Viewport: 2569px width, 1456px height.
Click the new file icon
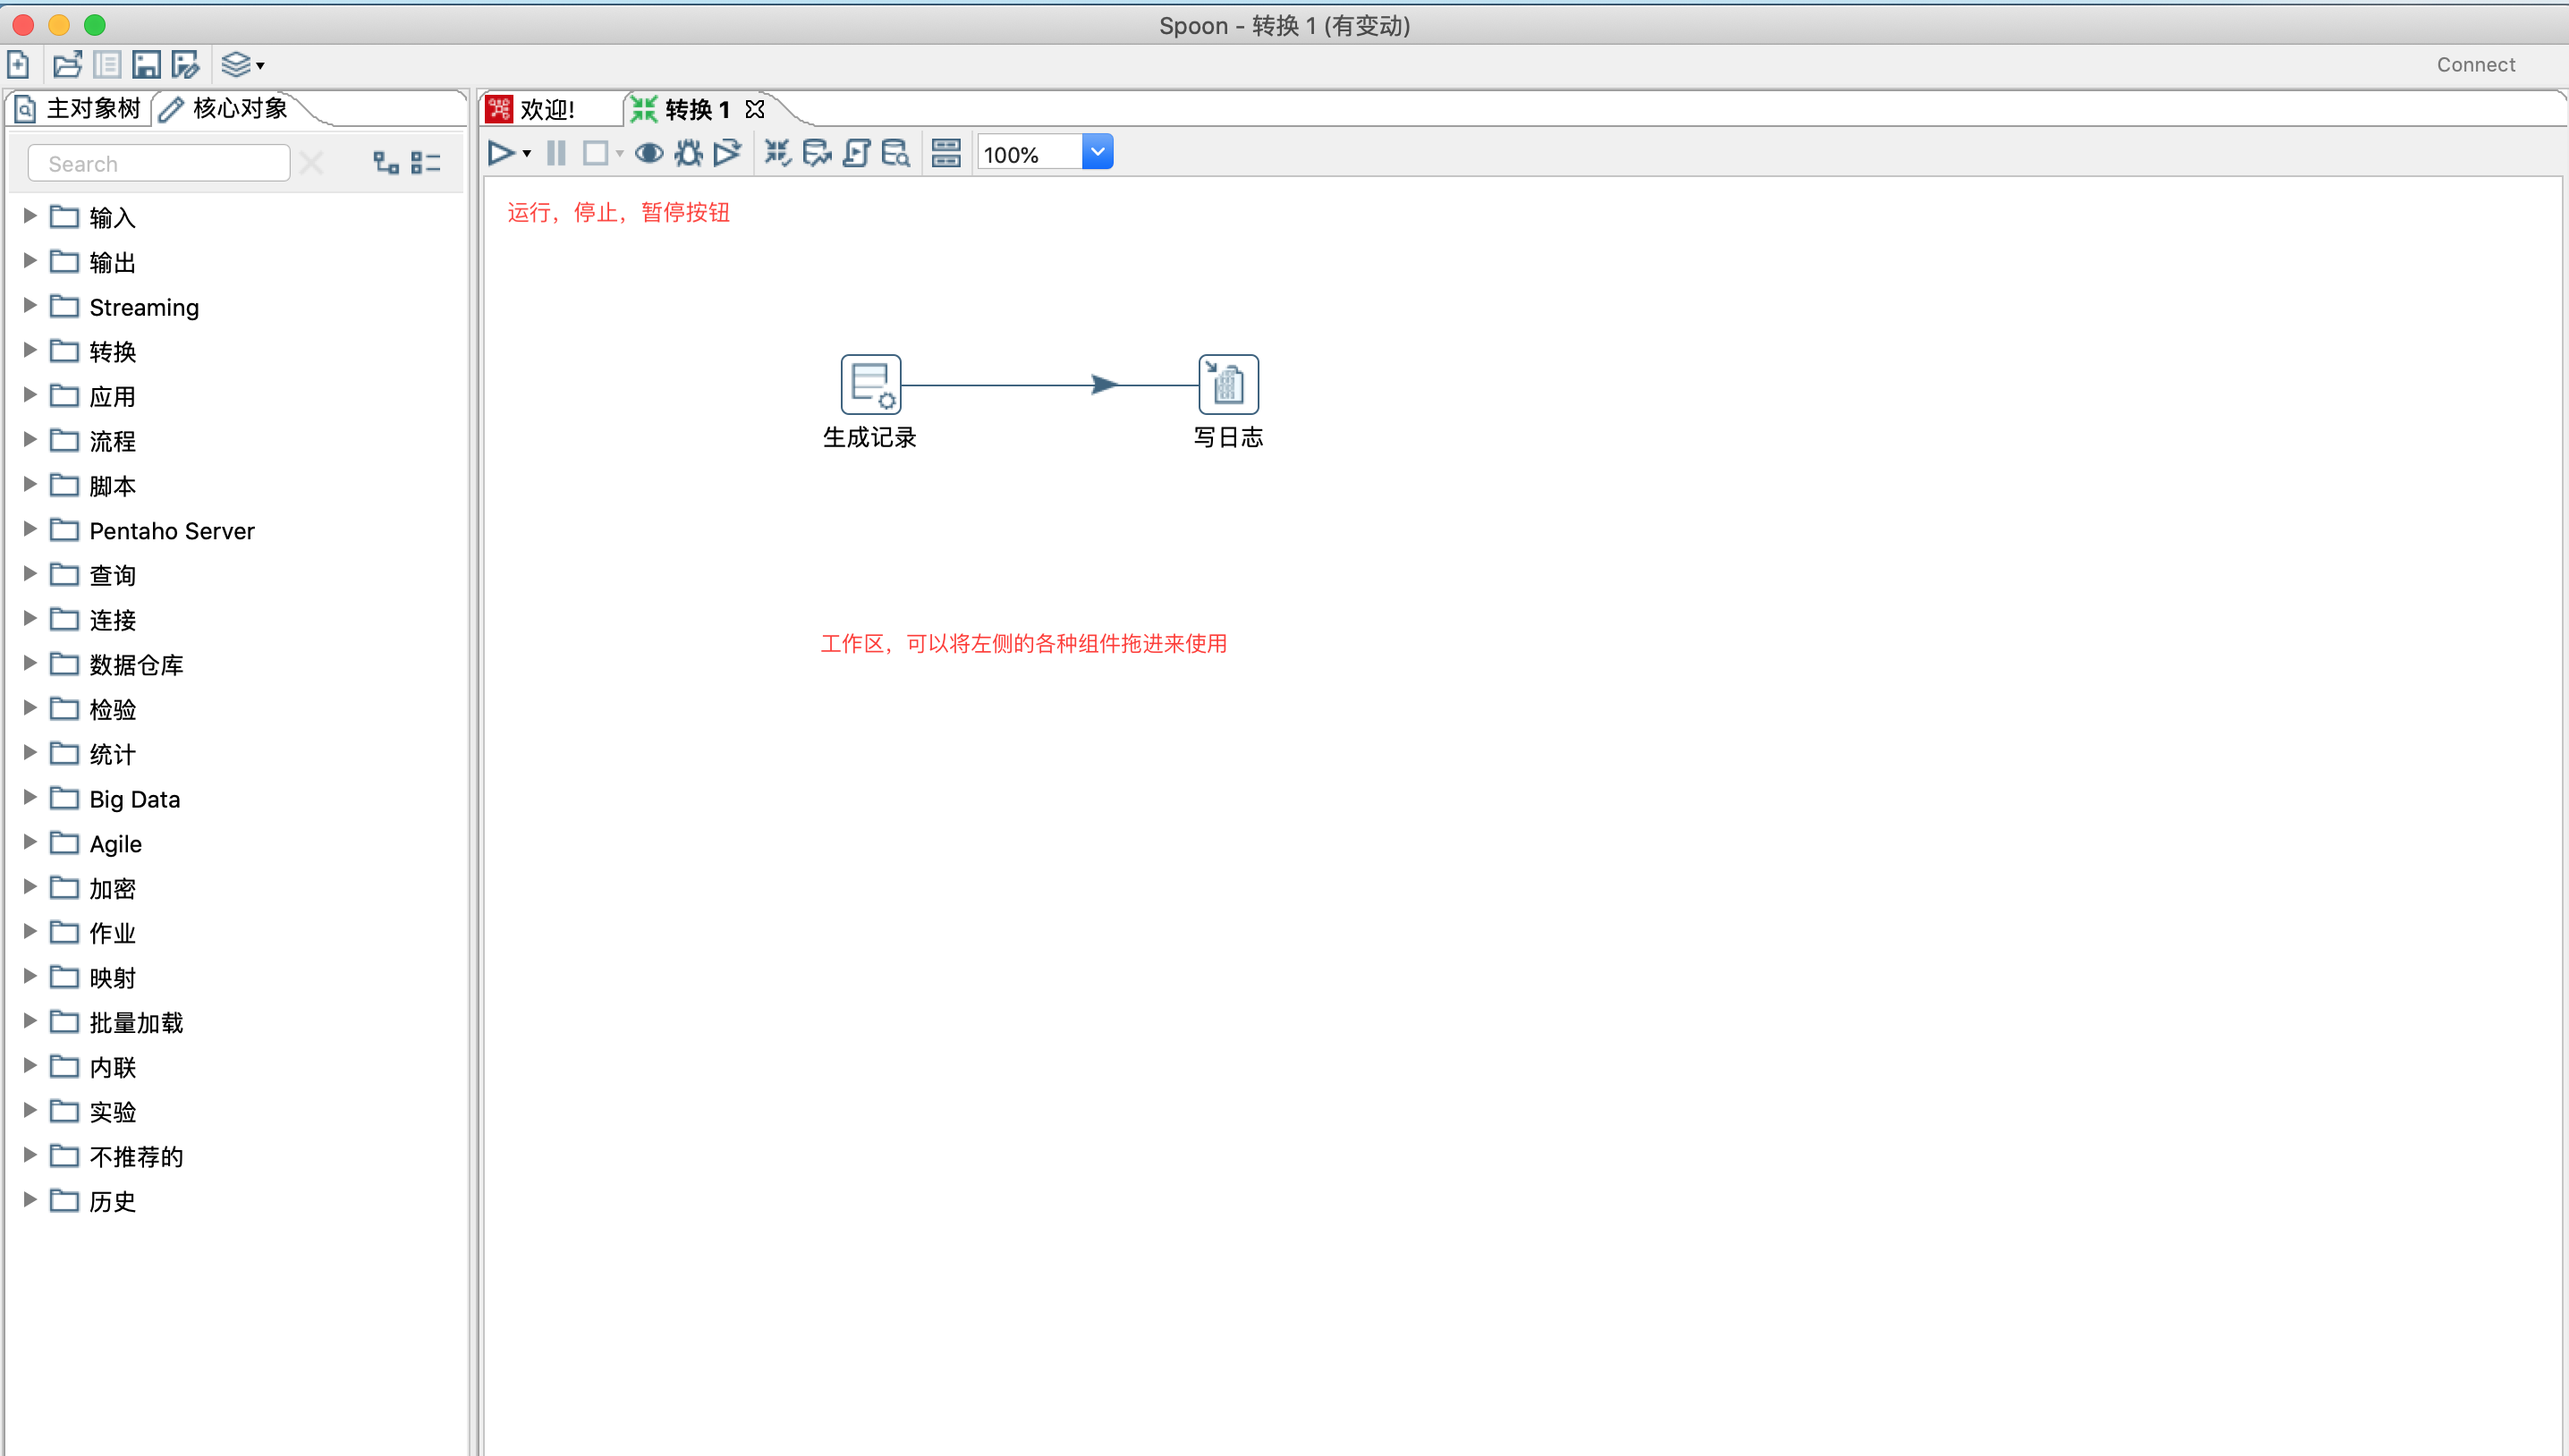coord(18,65)
